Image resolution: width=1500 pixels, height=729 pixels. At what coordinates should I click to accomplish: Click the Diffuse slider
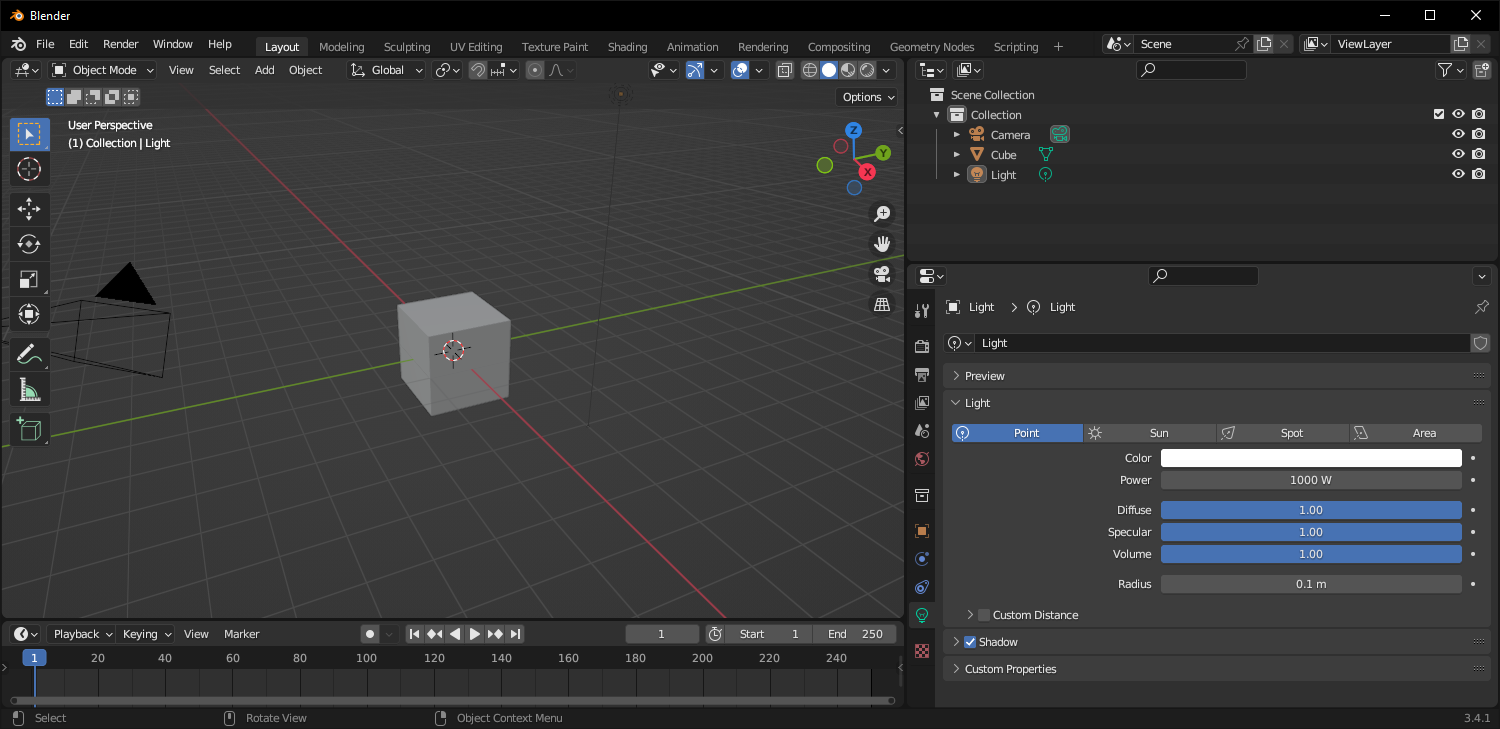point(1311,510)
